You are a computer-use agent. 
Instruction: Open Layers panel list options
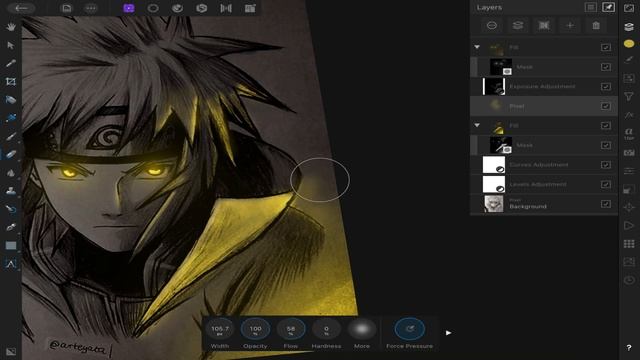pos(590,7)
